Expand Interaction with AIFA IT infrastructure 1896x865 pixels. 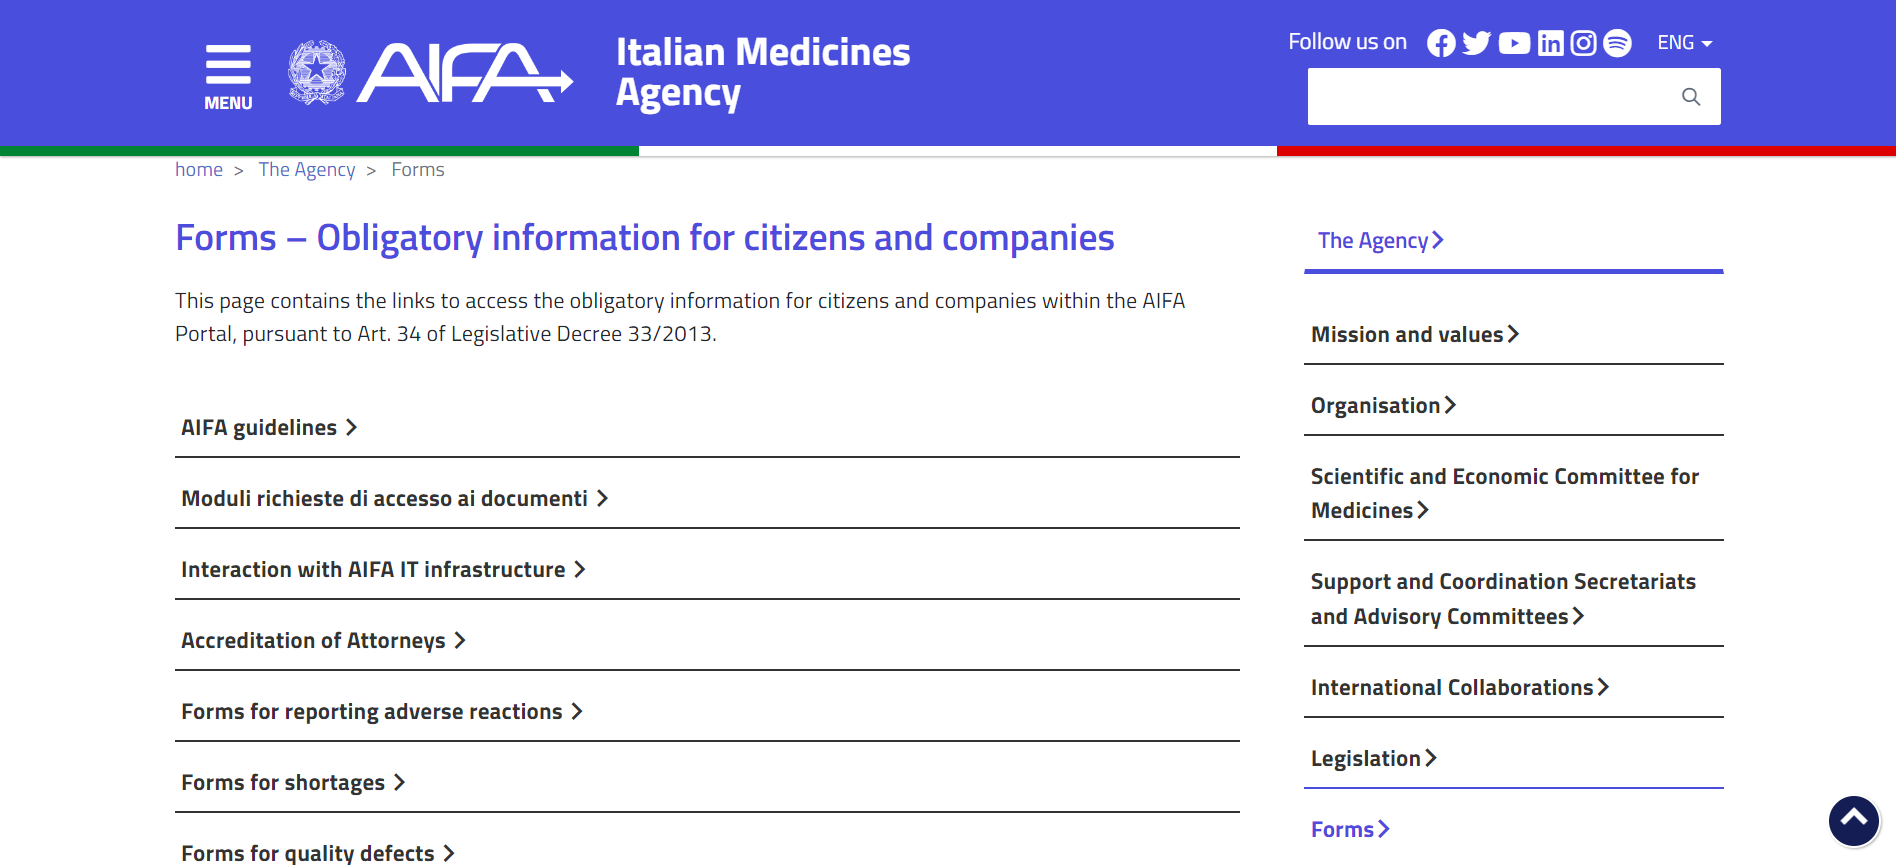[x=707, y=570]
